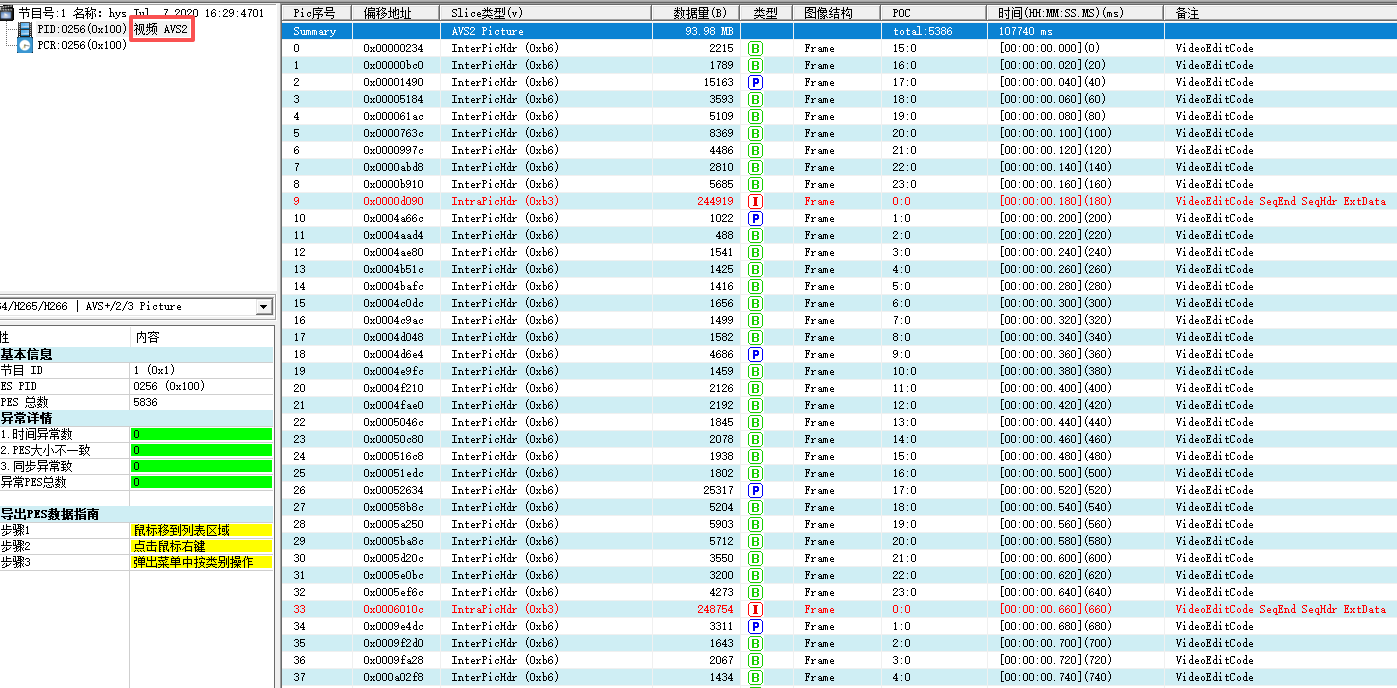Sort by the 数据量(B) column header
This screenshot has height=688, width=1397.
(x=697, y=13)
